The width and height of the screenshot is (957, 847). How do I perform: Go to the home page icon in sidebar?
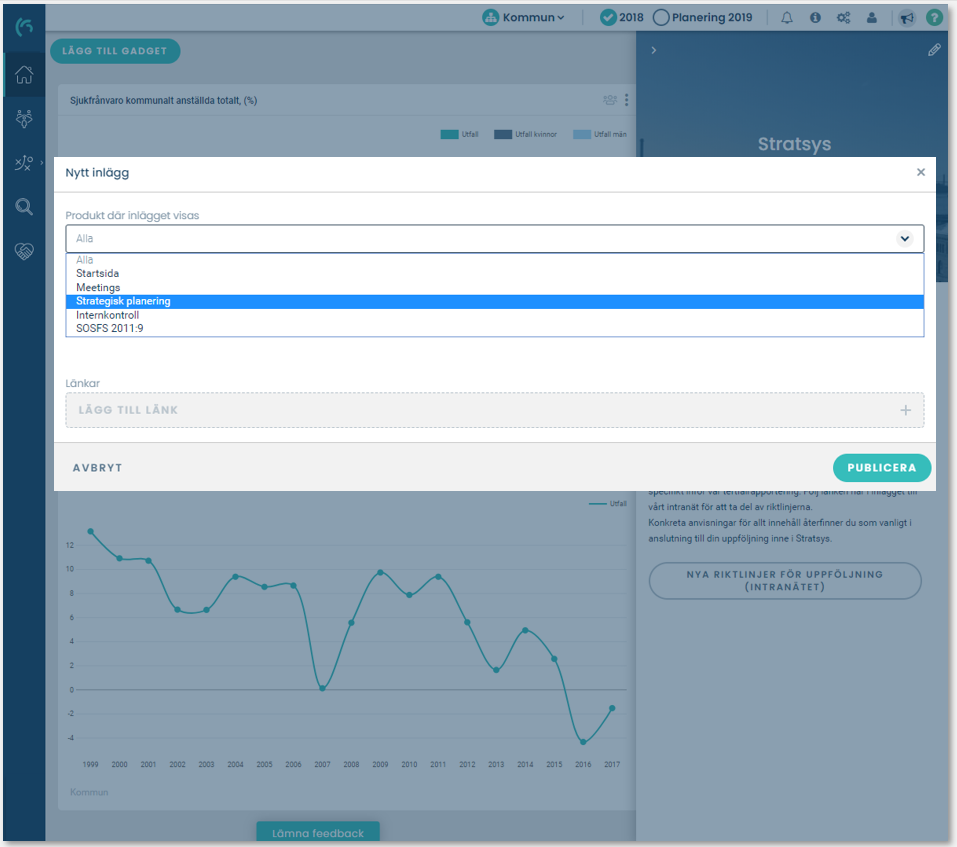[24, 74]
